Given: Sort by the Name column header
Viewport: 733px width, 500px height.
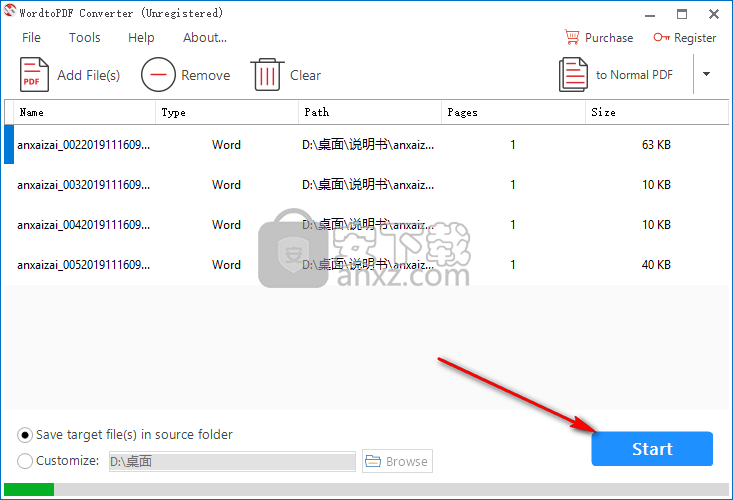Looking at the screenshot, I should [x=85, y=112].
